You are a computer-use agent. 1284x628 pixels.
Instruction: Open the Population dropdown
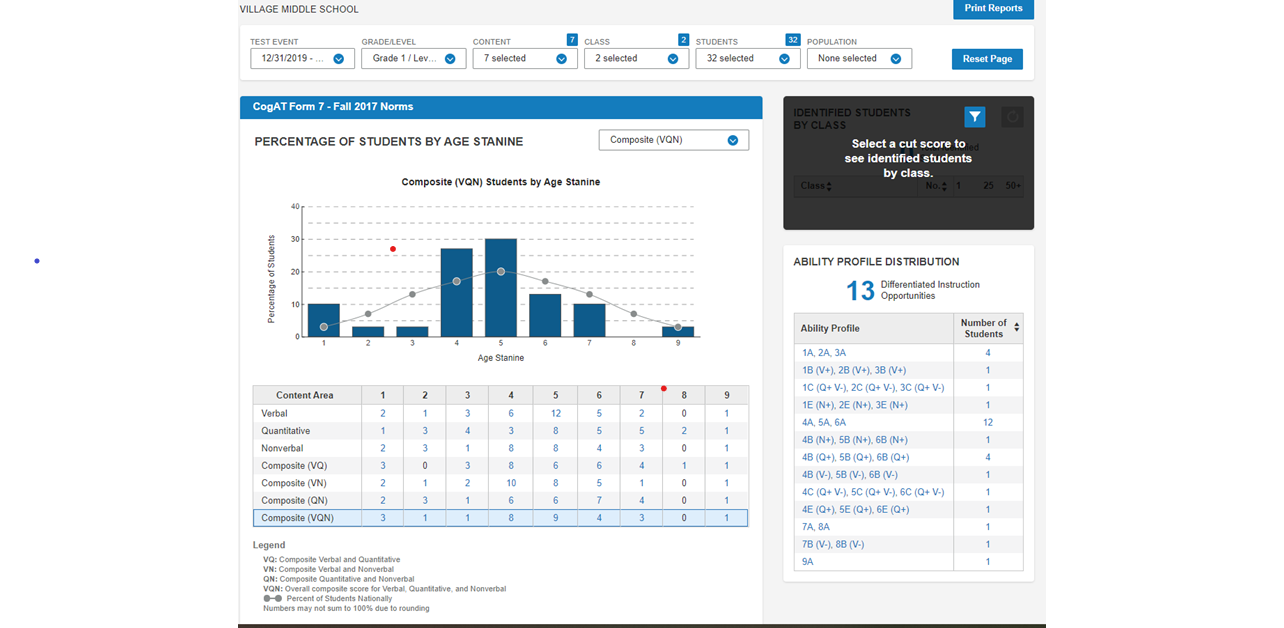tap(859, 59)
